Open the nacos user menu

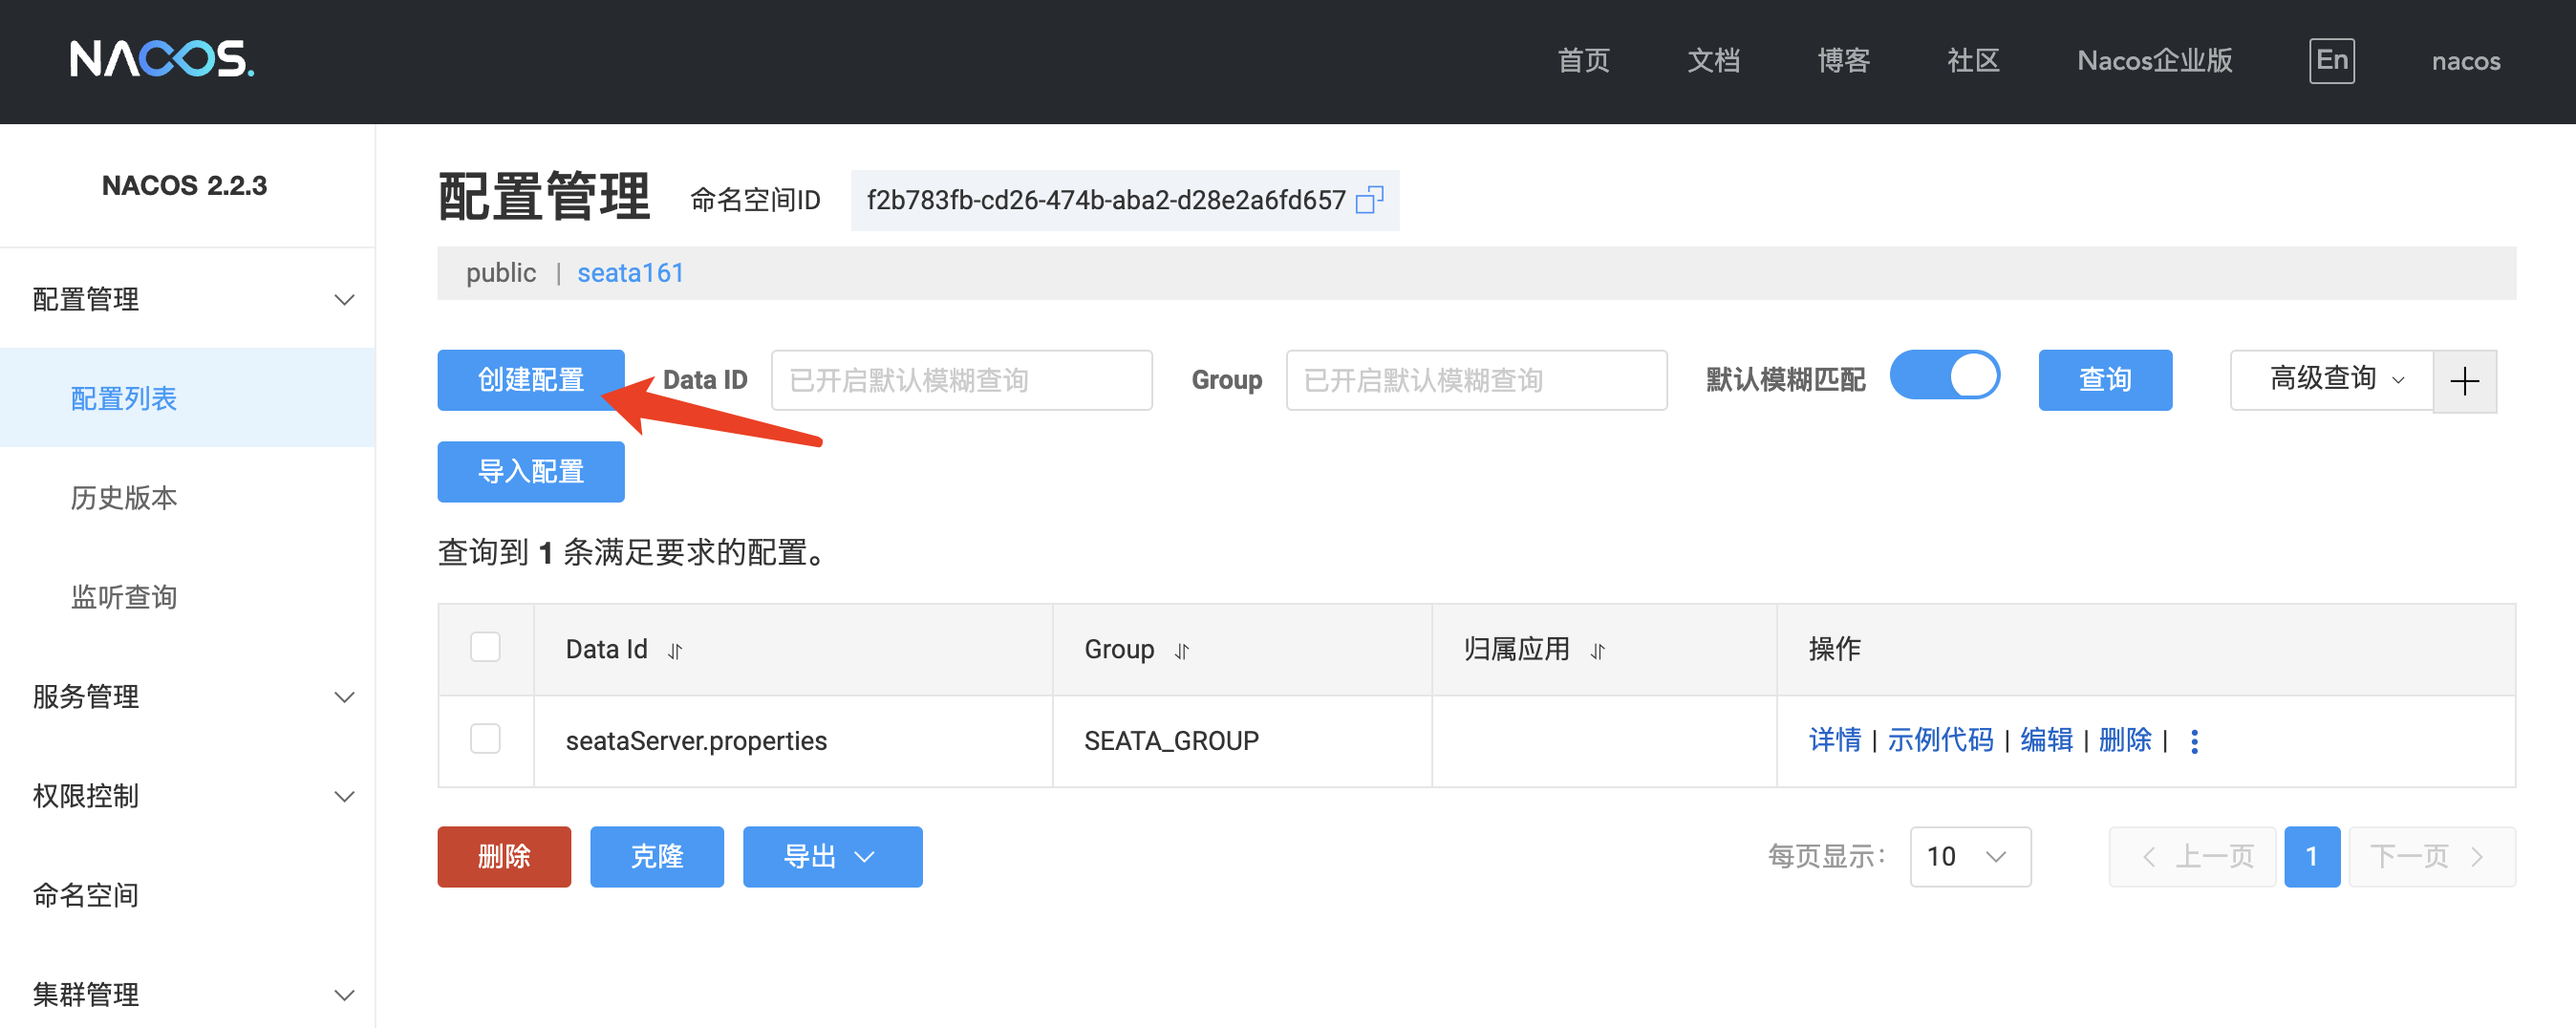pos(2465,61)
